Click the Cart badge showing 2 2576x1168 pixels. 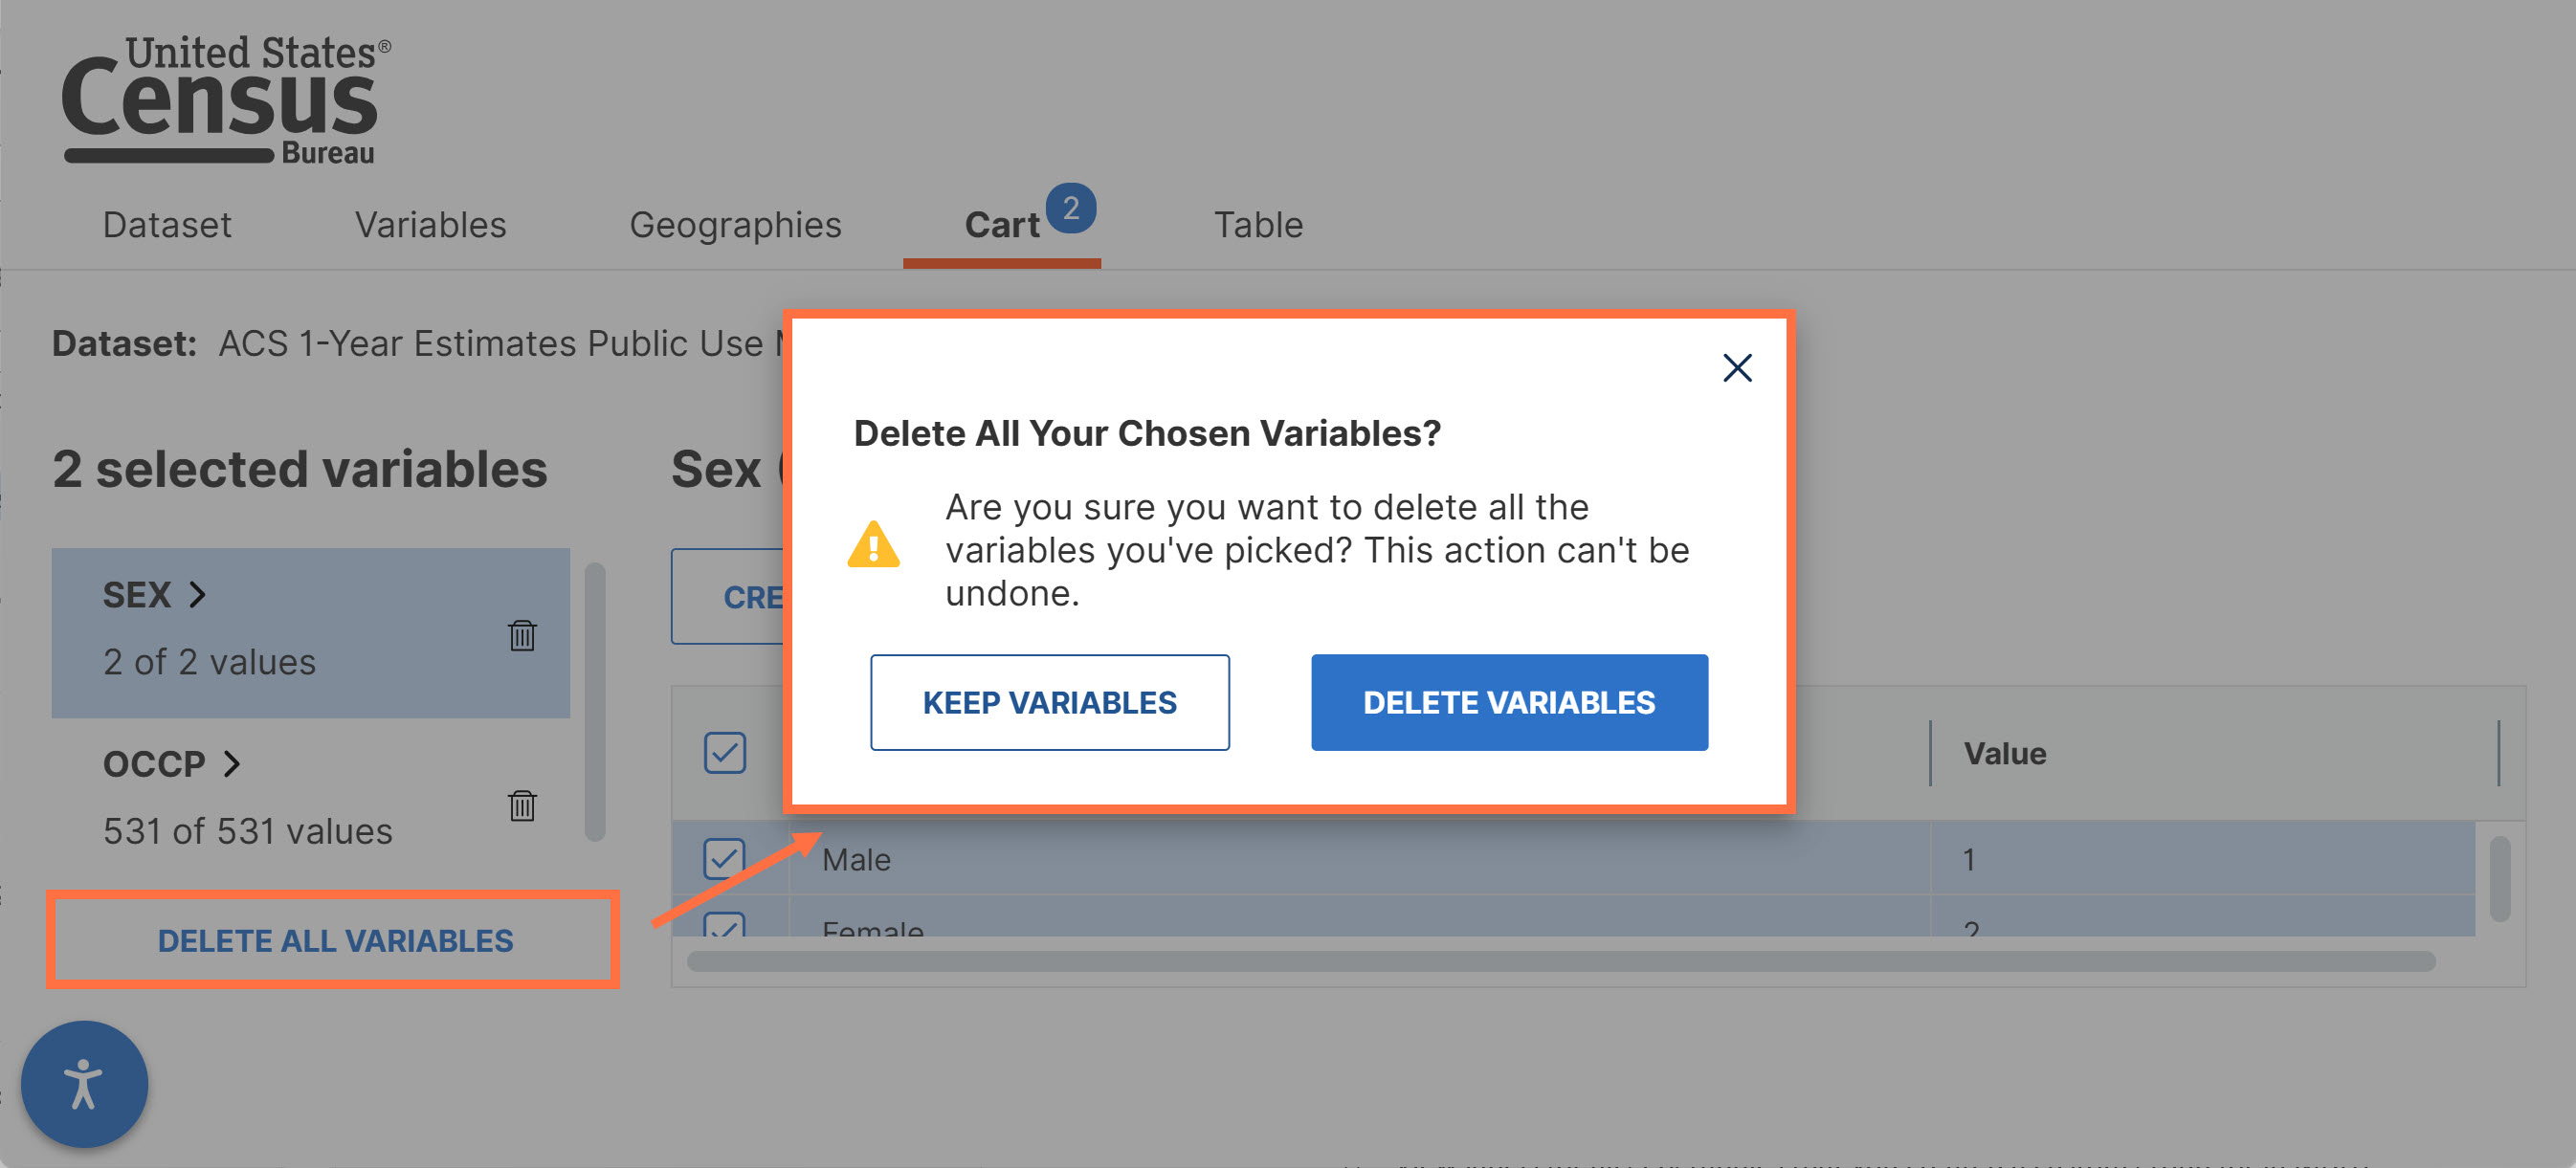(x=1071, y=208)
